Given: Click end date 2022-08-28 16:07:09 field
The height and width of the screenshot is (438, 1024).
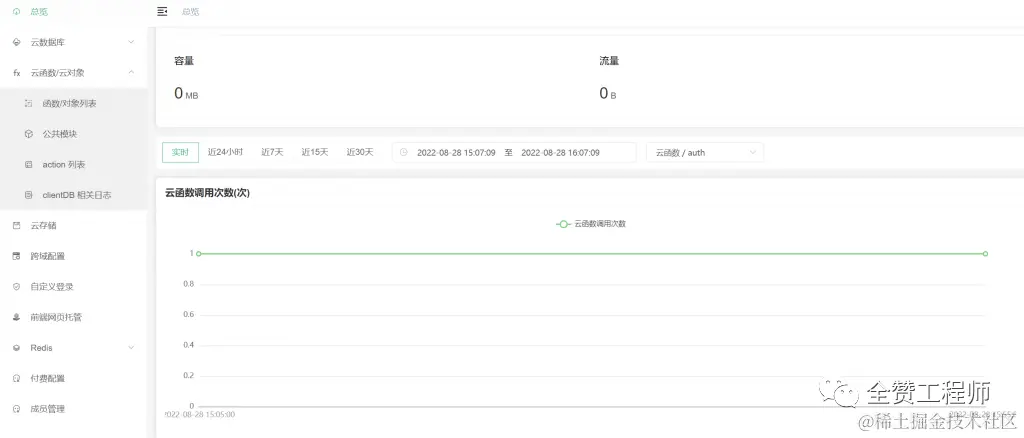Looking at the screenshot, I should 560,153.
